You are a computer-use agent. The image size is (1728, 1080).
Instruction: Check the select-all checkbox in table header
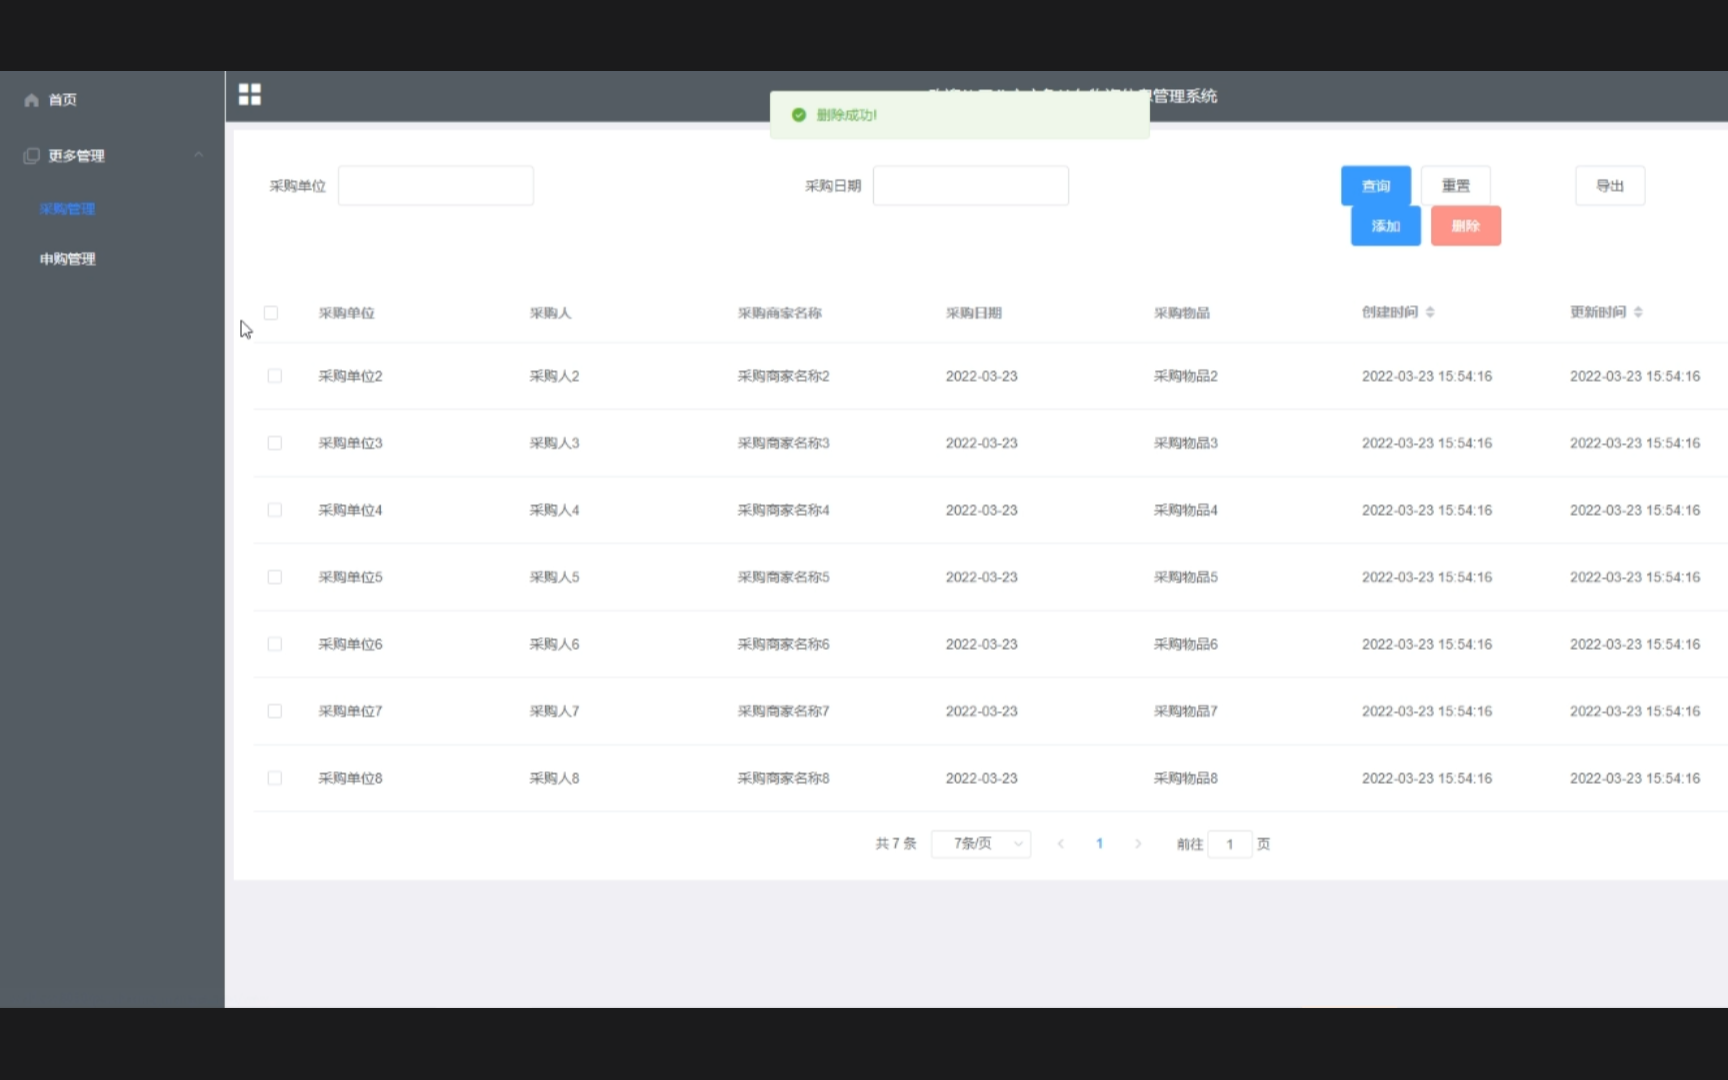270,313
